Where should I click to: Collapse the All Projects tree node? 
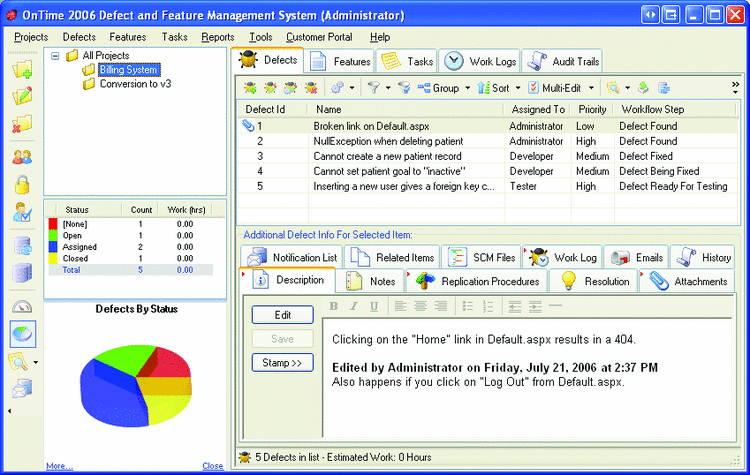pyautogui.click(x=55, y=56)
